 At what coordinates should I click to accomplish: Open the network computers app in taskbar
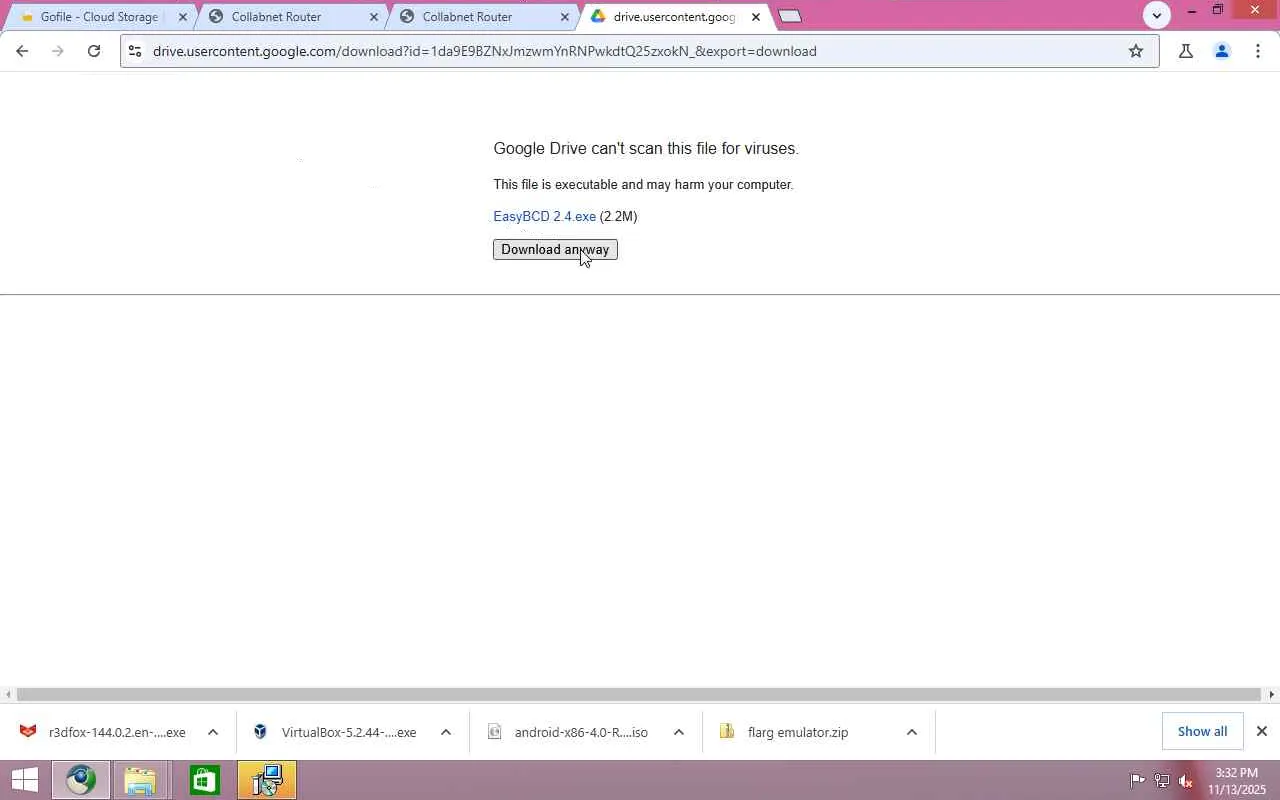[x=267, y=780]
